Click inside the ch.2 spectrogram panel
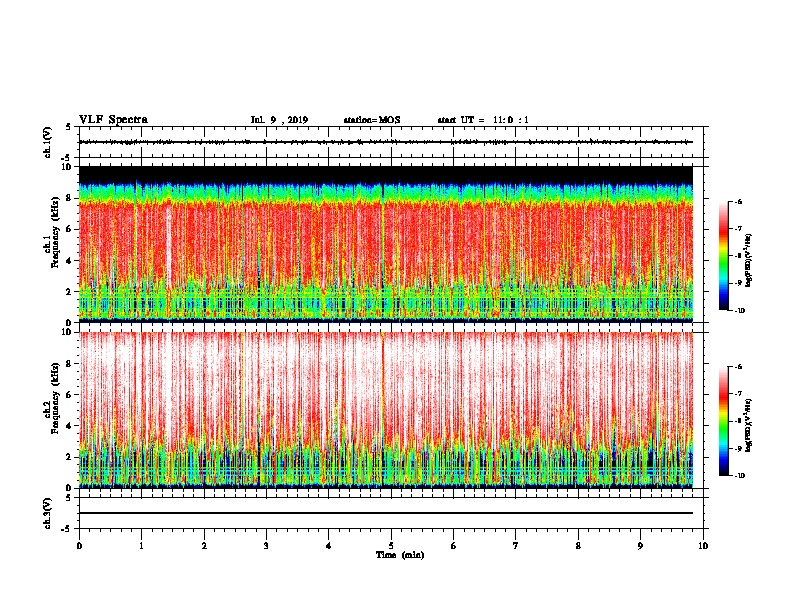The width and height of the screenshot is (792, 612). coord(386,410)
